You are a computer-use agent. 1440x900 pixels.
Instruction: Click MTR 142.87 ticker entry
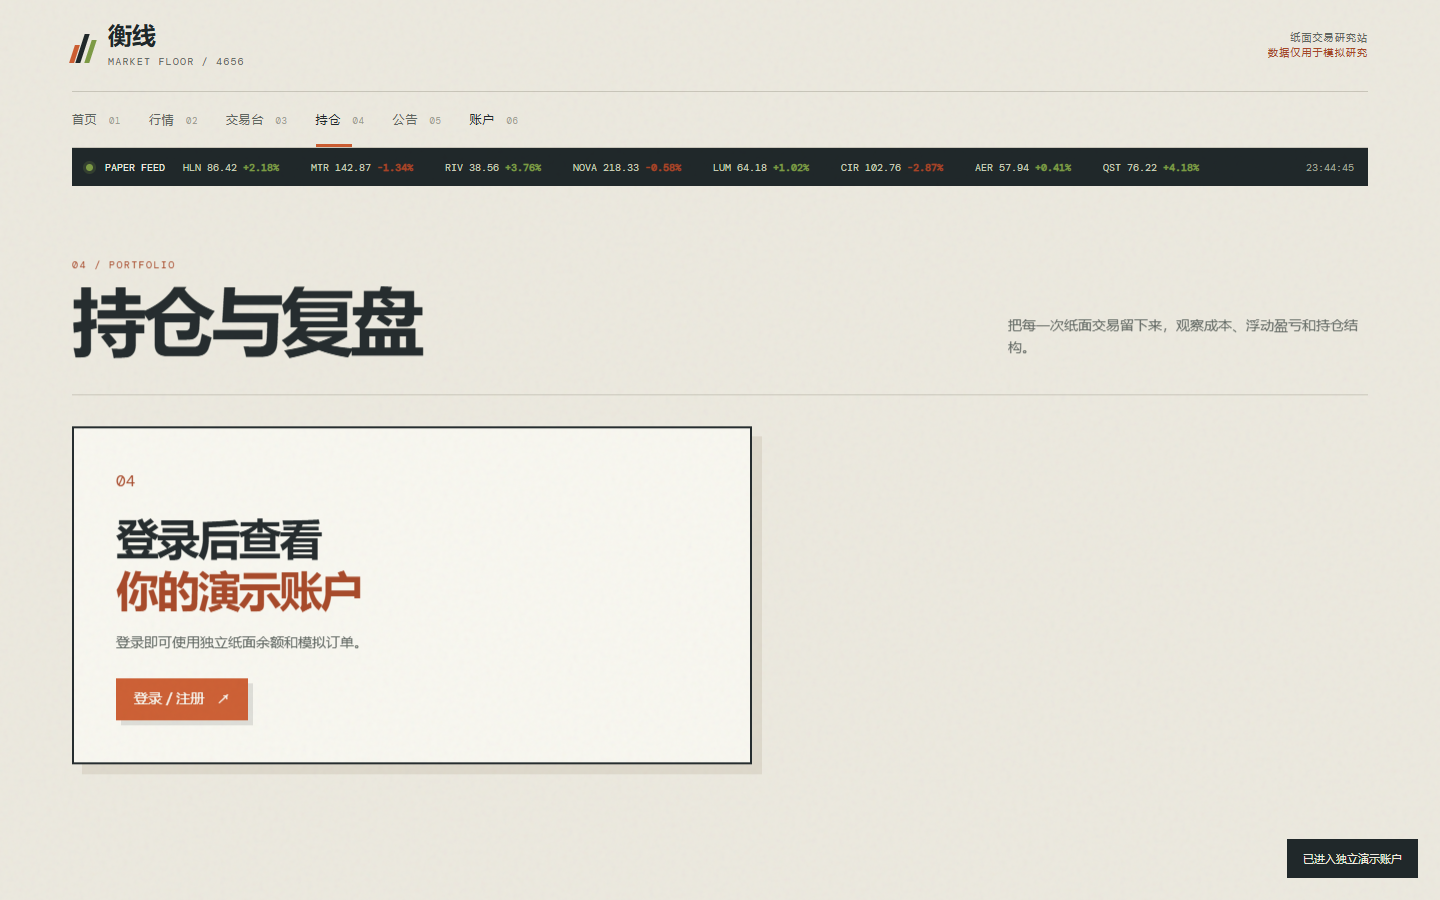362,168
